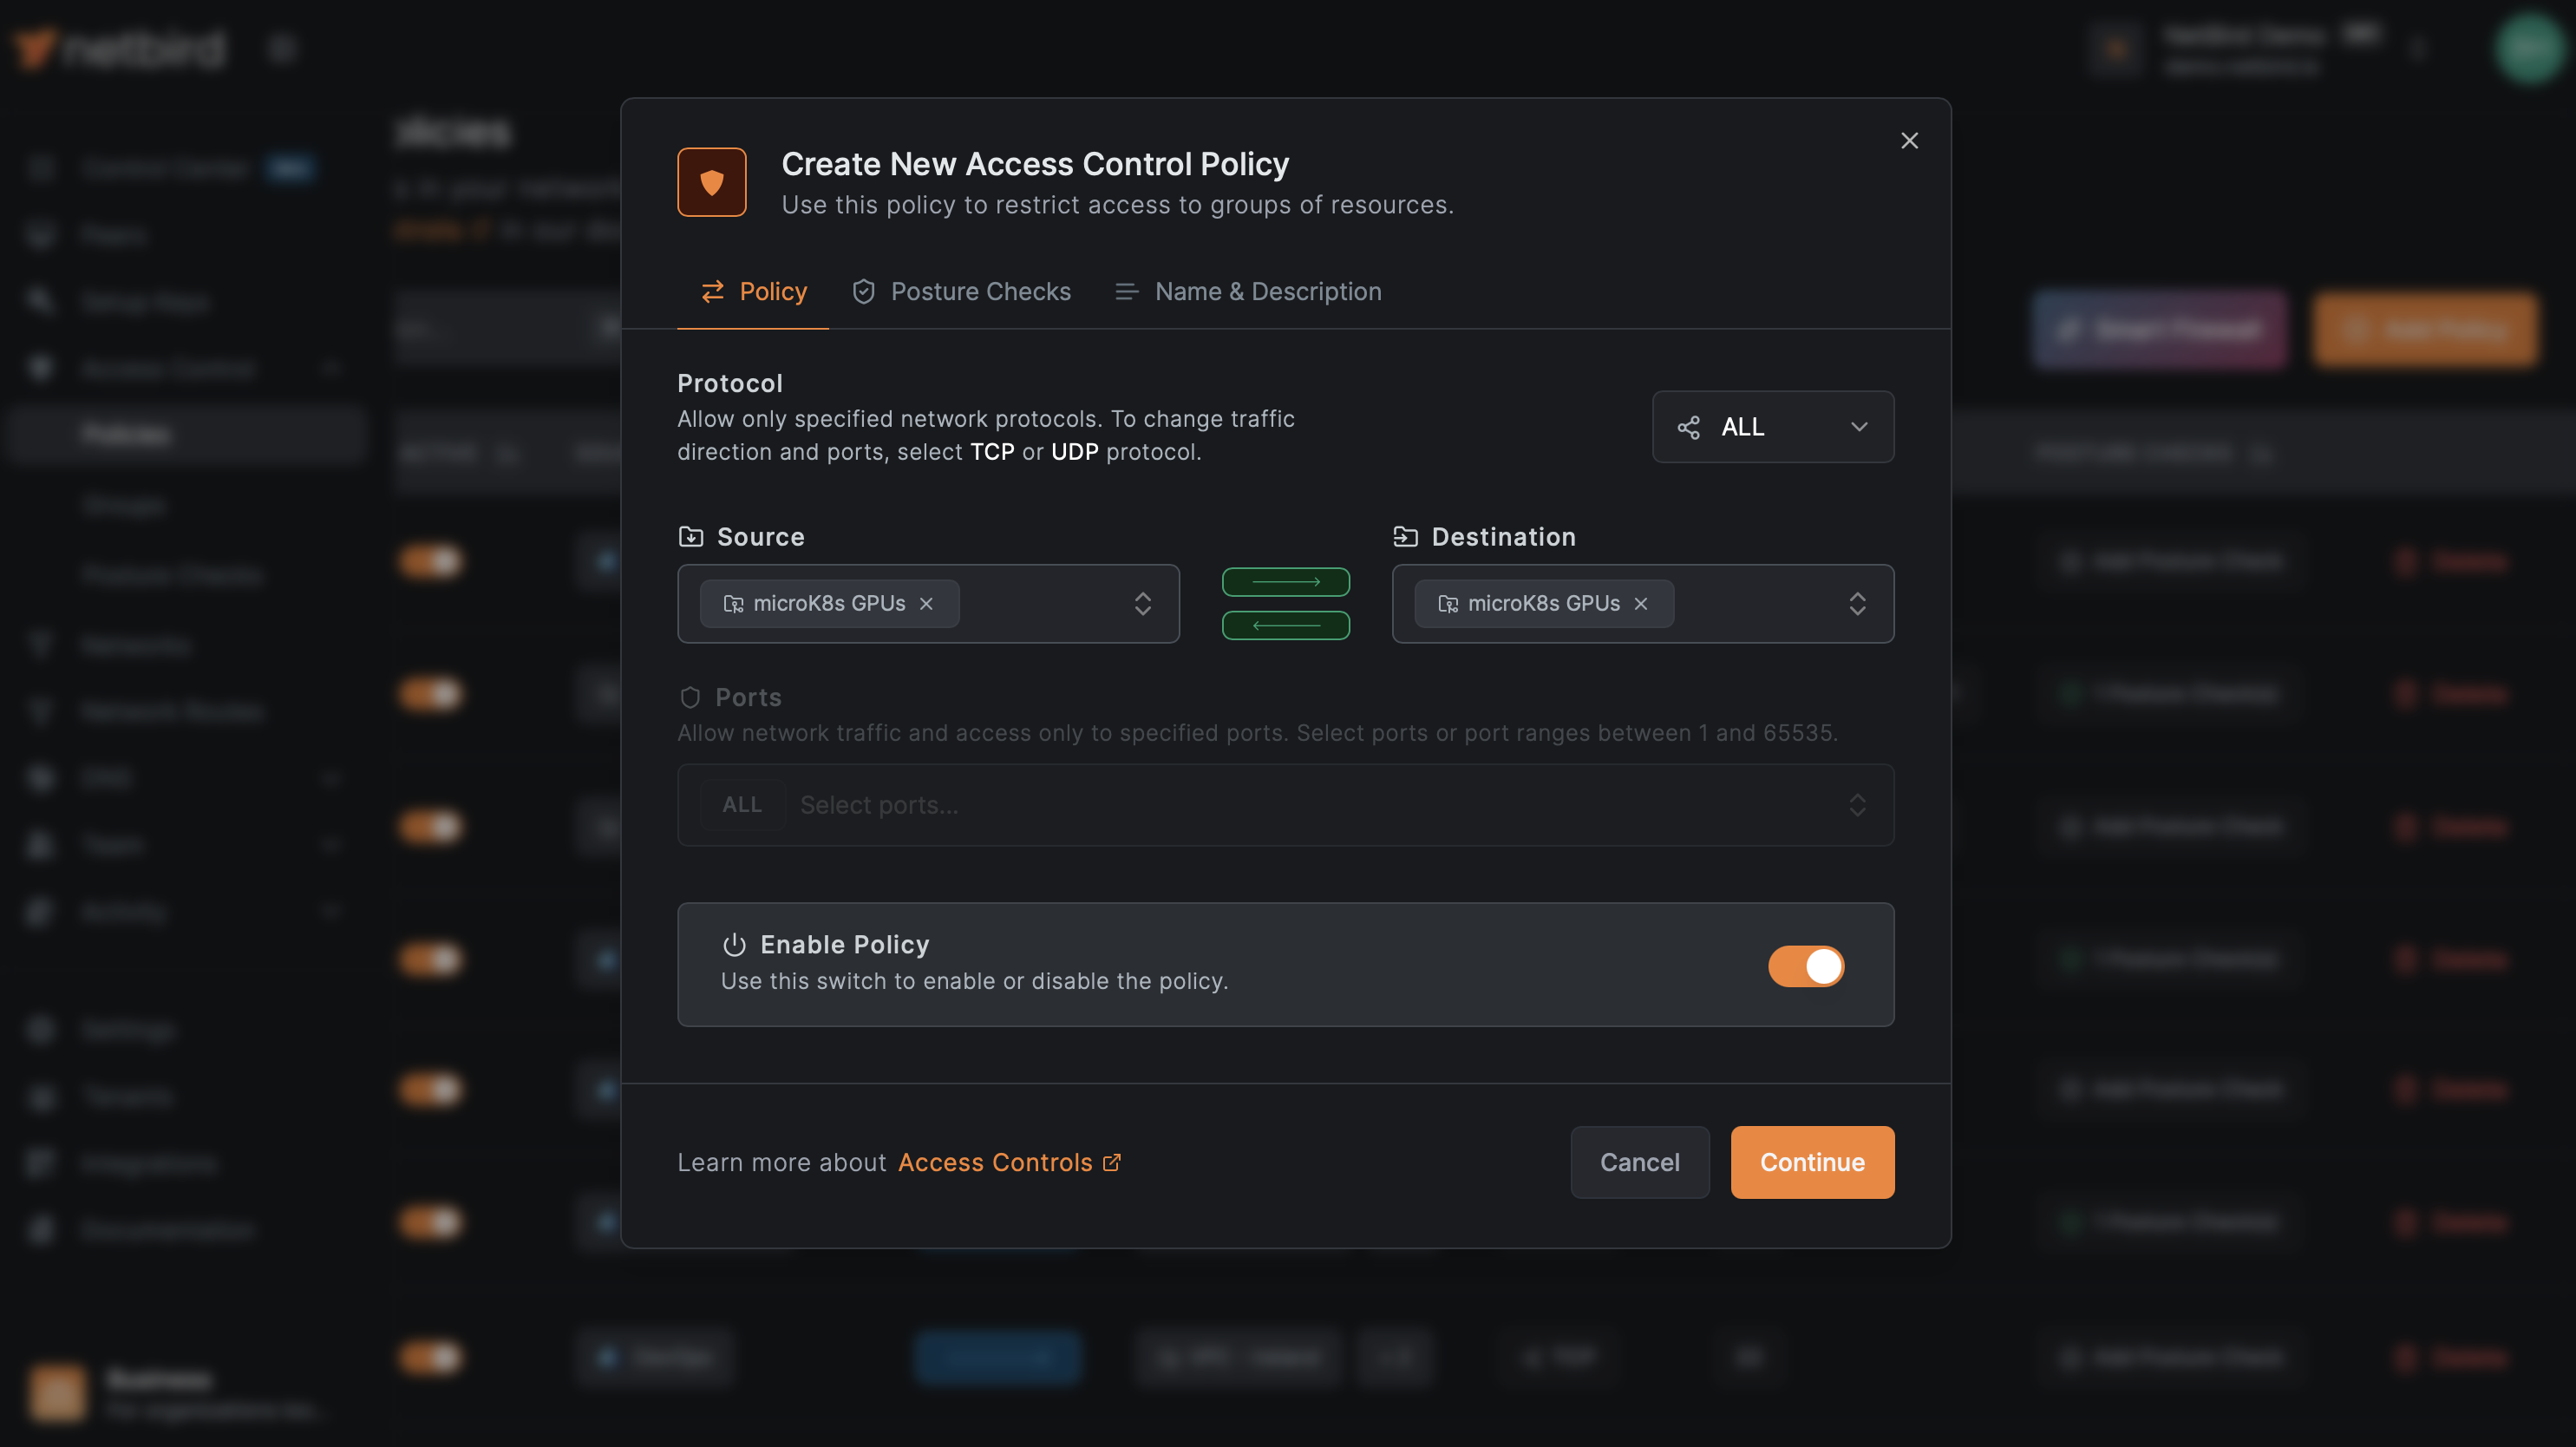Click the Destination folder icon

pos(1405,537)
